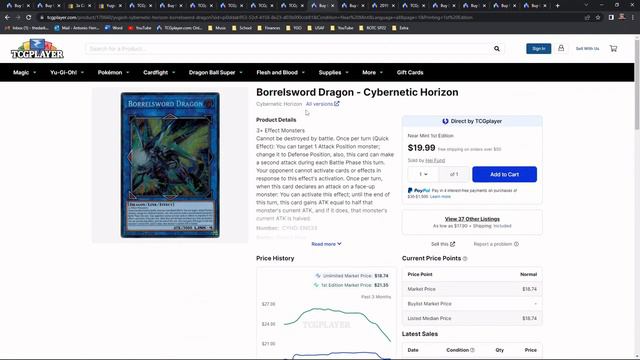The width and height of the screenshot is (640, 360).
Task: Click the info icon next to Current Price Points
Action: tap(465, 259)
